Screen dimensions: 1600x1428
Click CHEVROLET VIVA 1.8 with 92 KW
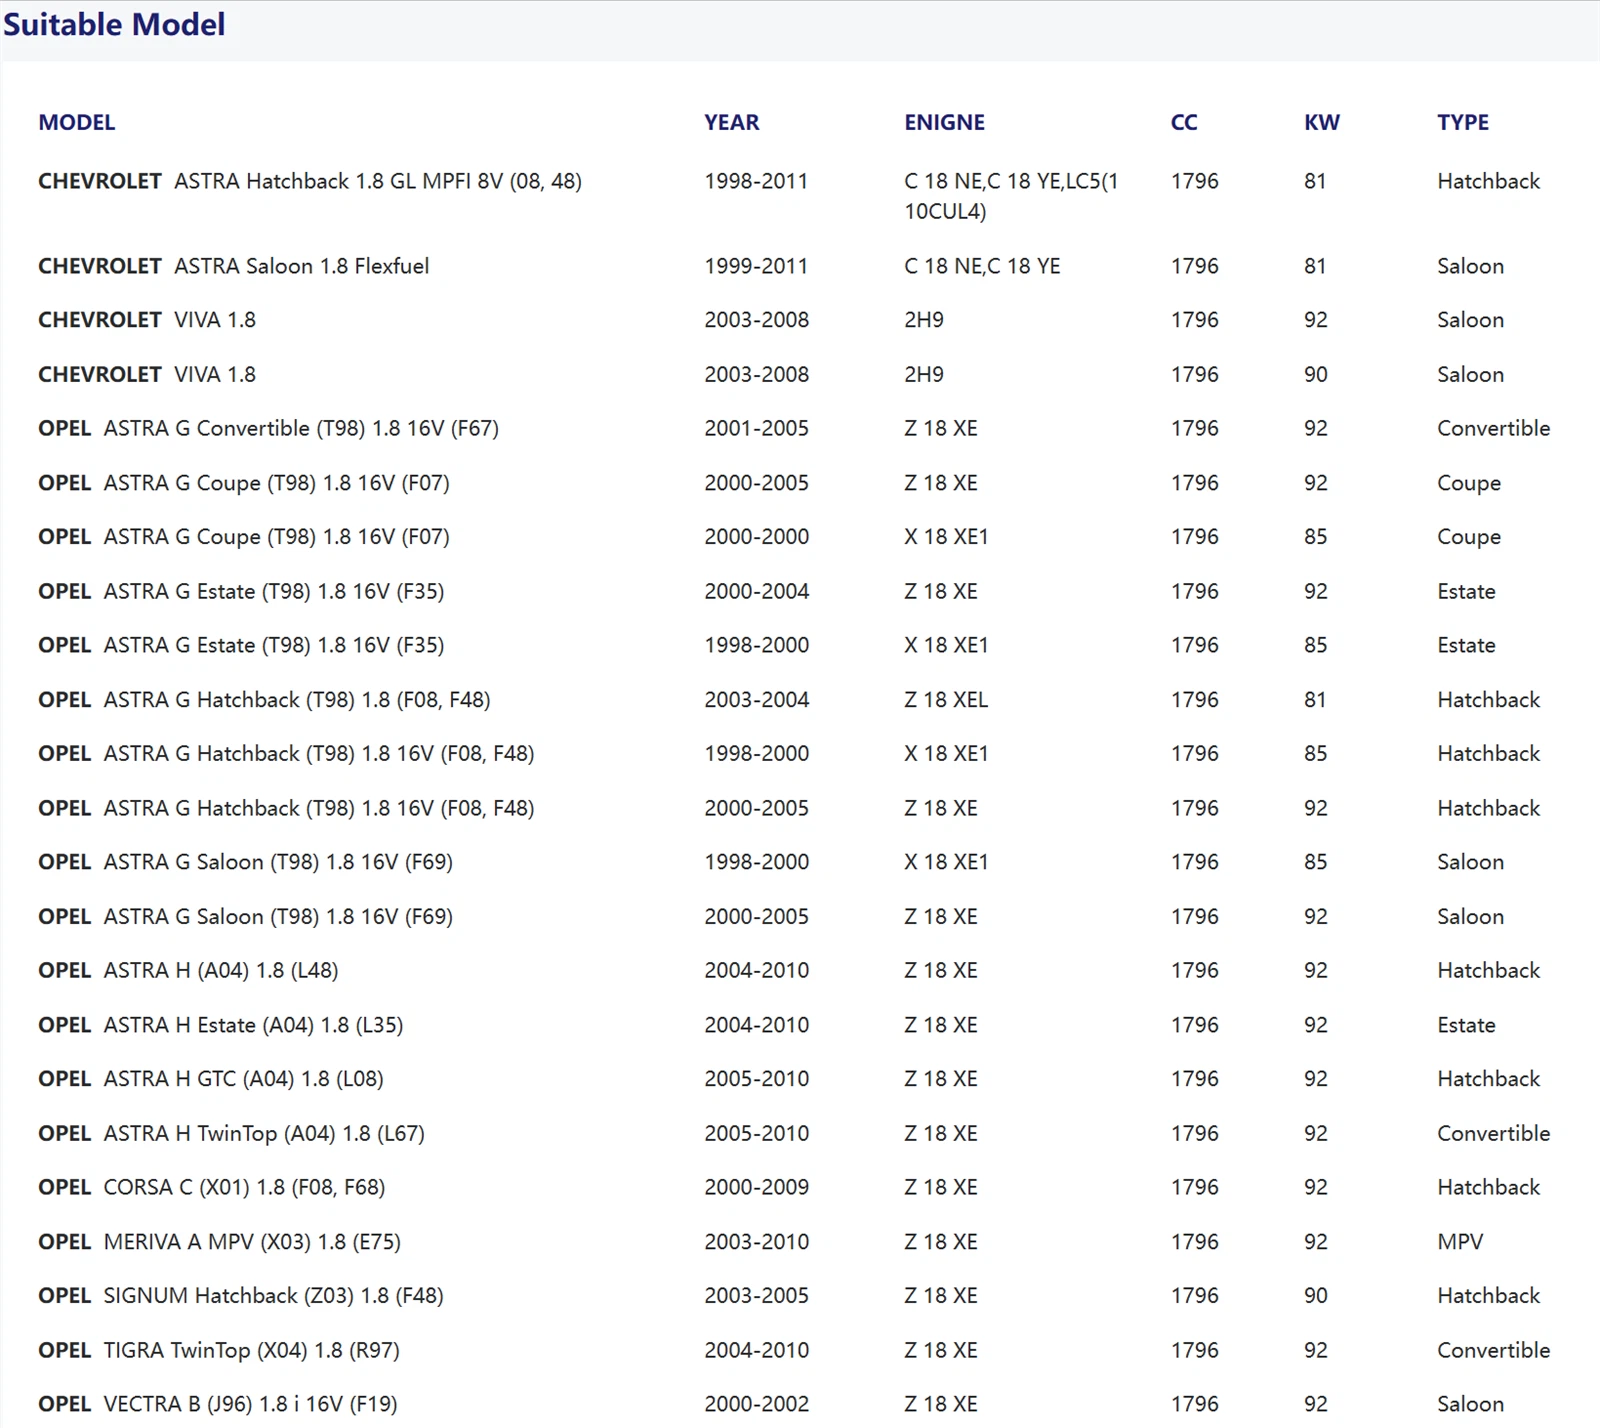[147, 320]
